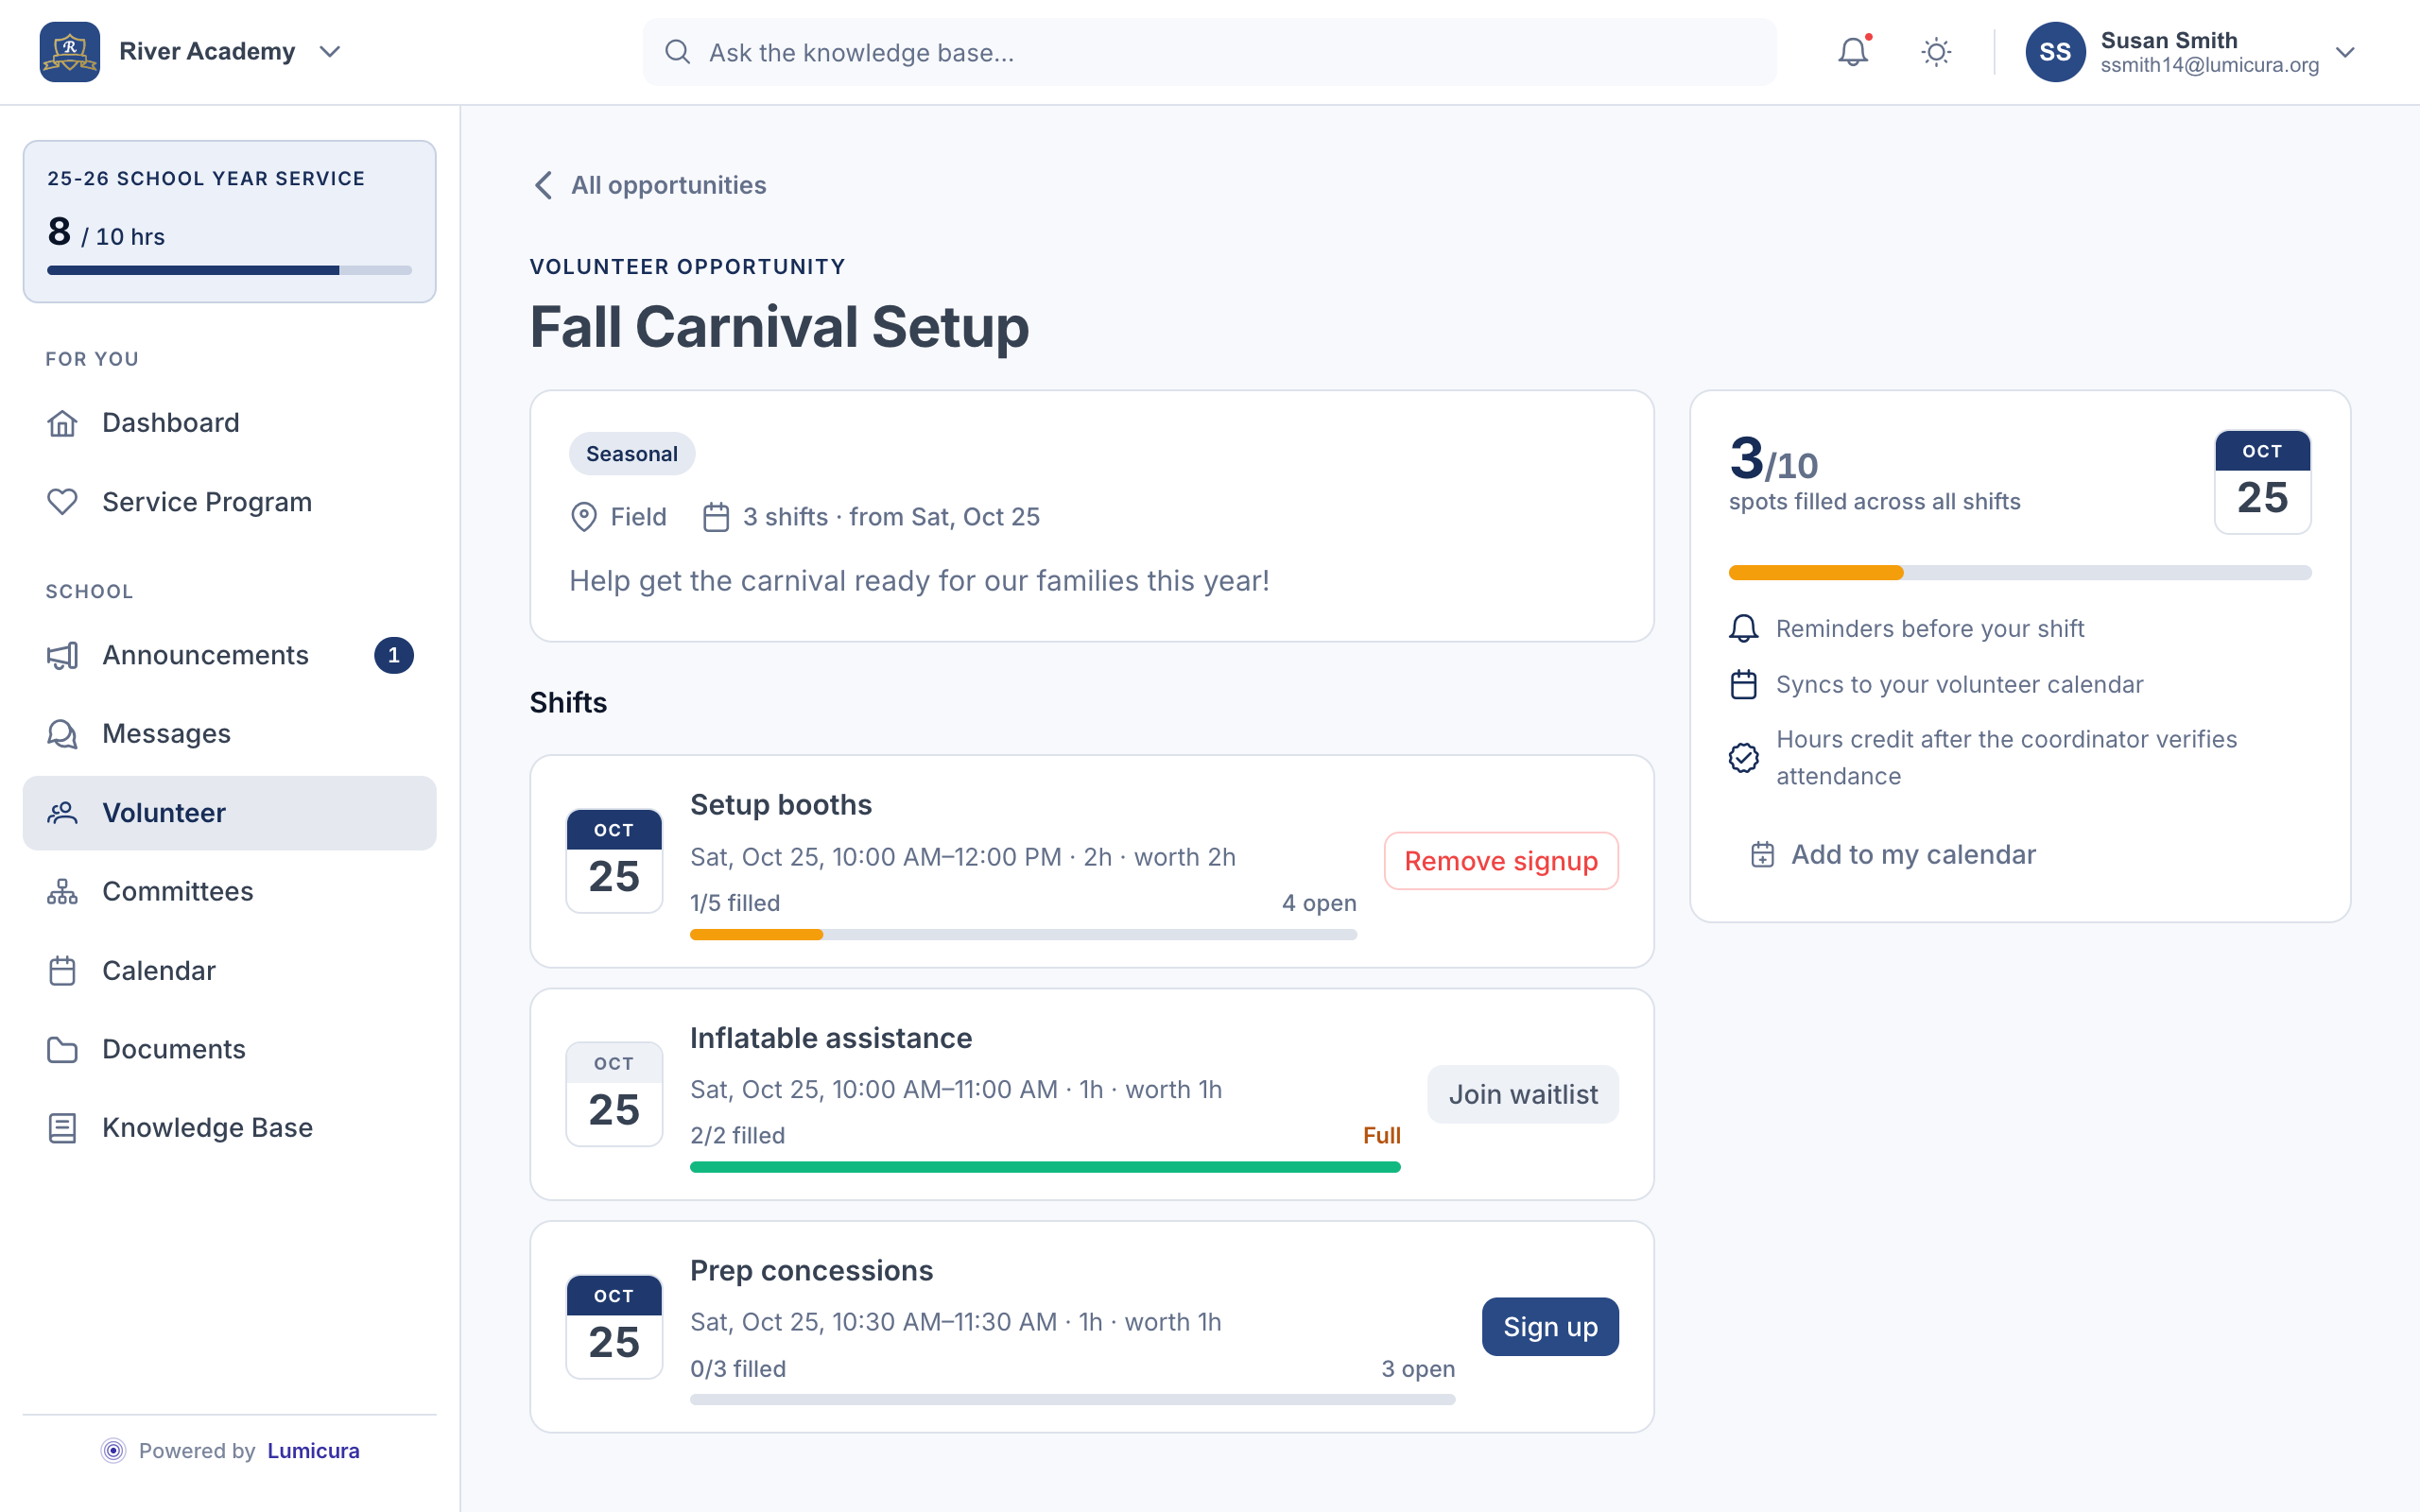The height and width of the screenshot is (1512, 2420).
Task: Open Documents
Action: [229, 1049]
